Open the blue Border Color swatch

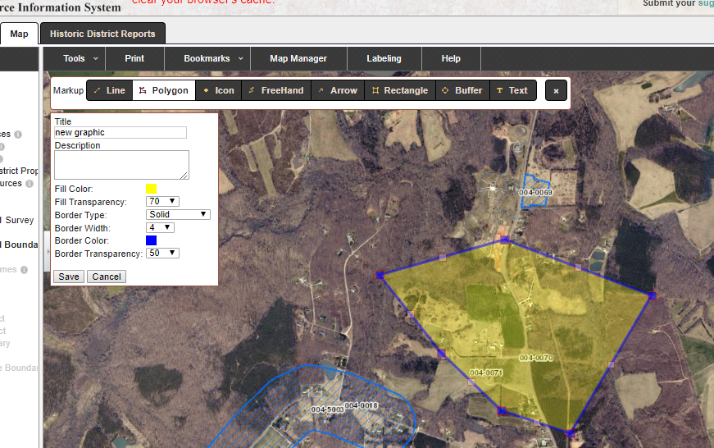151,240
